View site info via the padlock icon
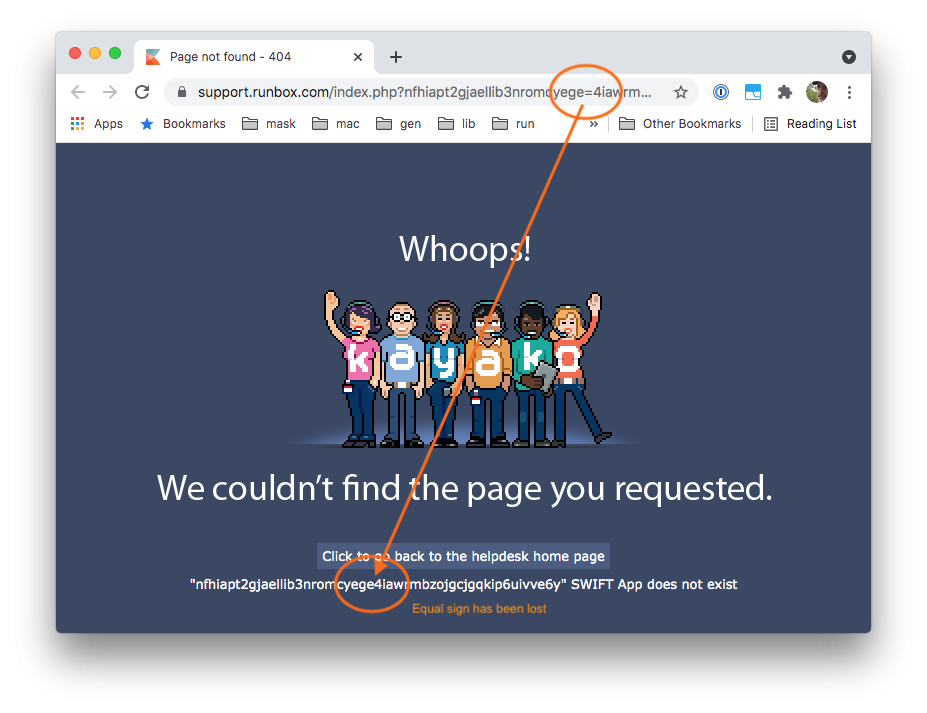 point(181,92)
